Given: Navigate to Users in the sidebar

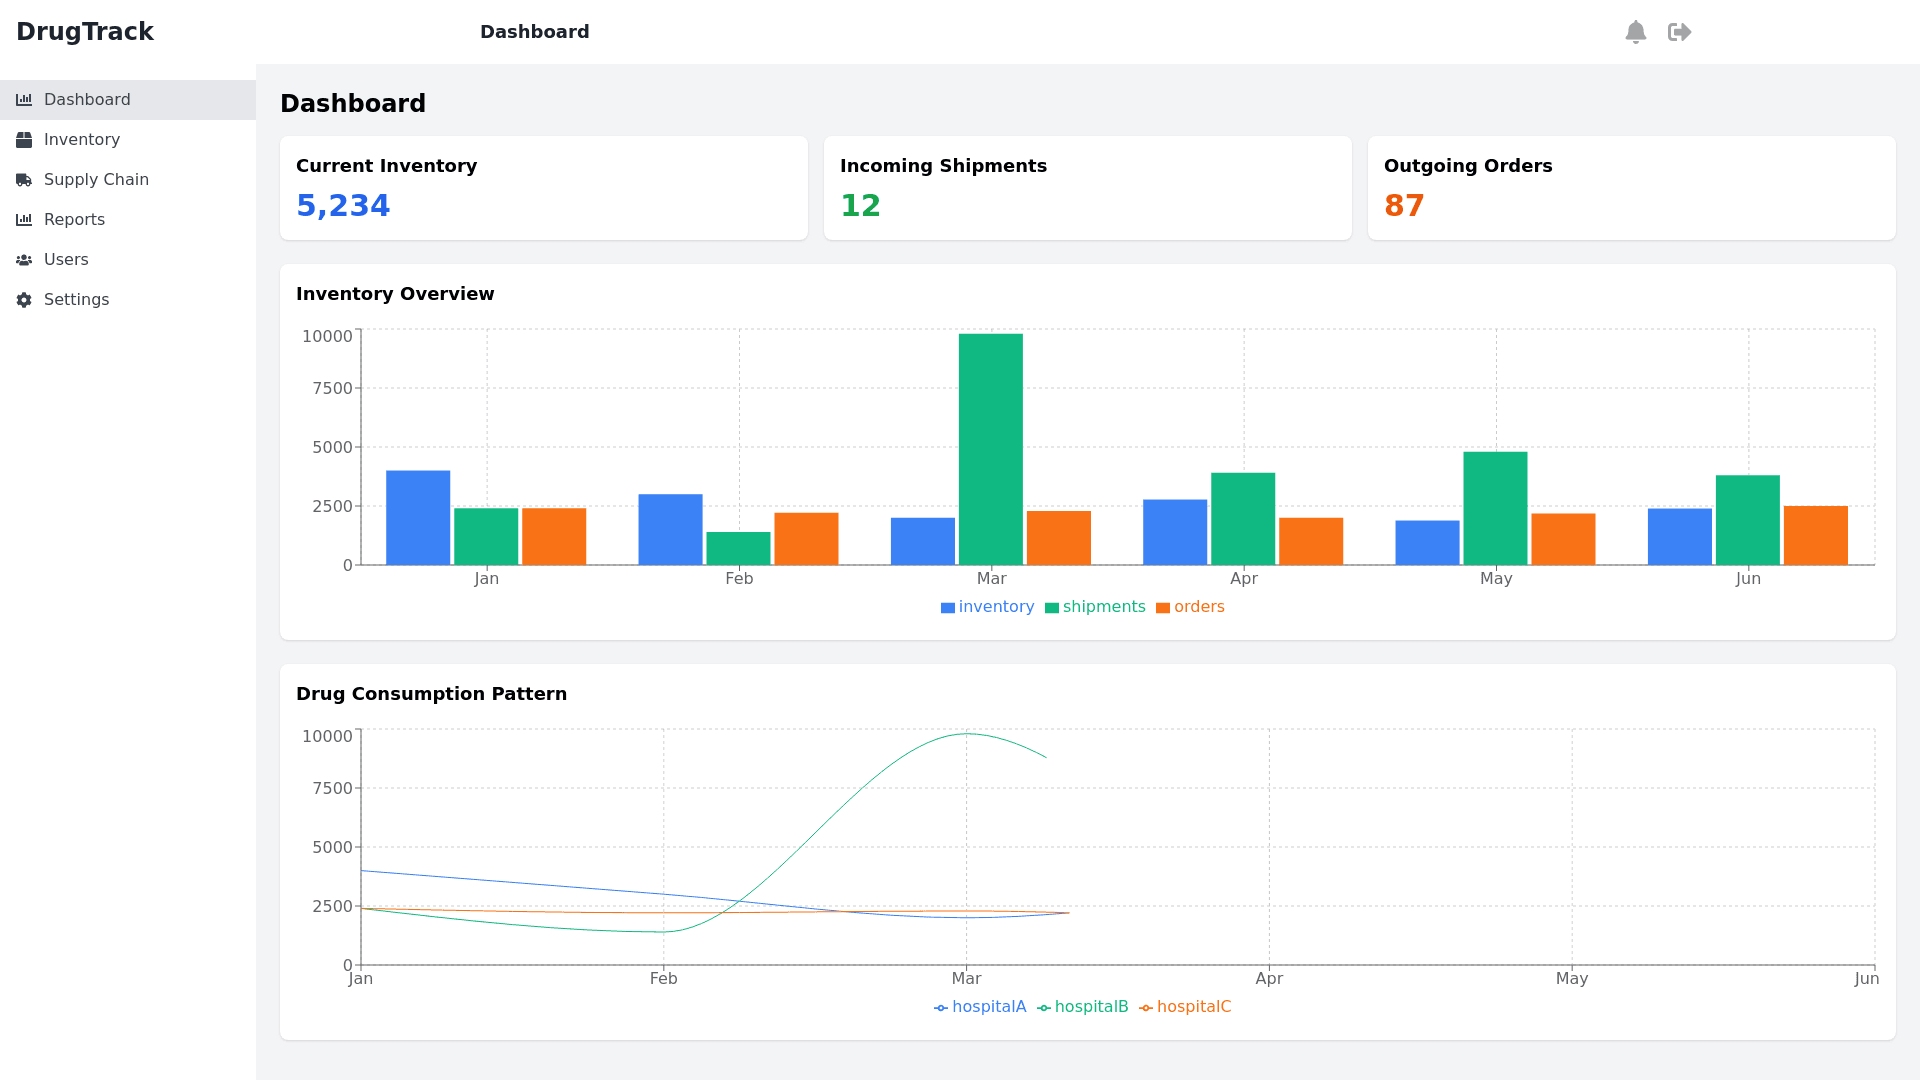Looking at the screenshot, I should [66, 259].
